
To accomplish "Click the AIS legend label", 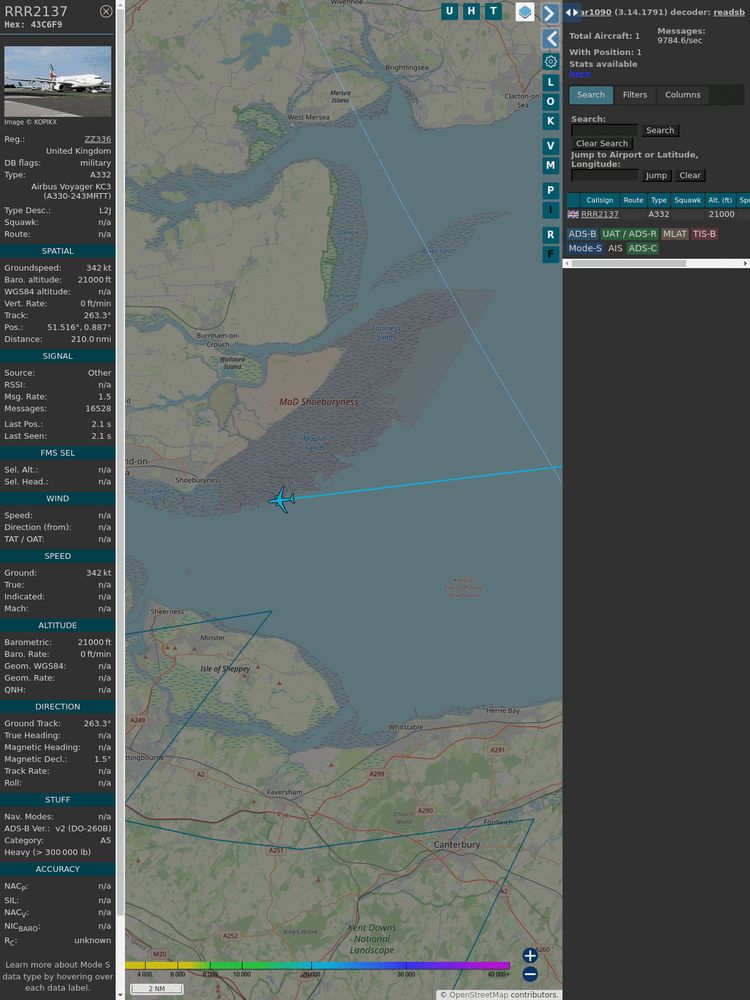I will tap(615, 248).
